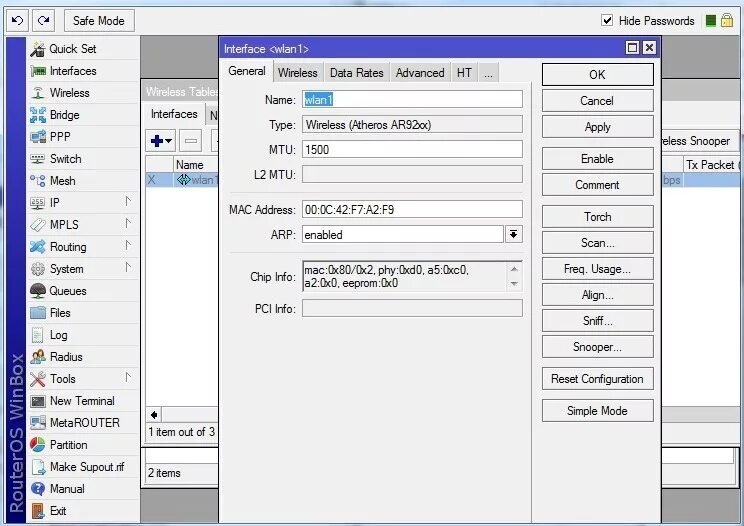Open Quick Set from the sidebar

tap(84, 49)
